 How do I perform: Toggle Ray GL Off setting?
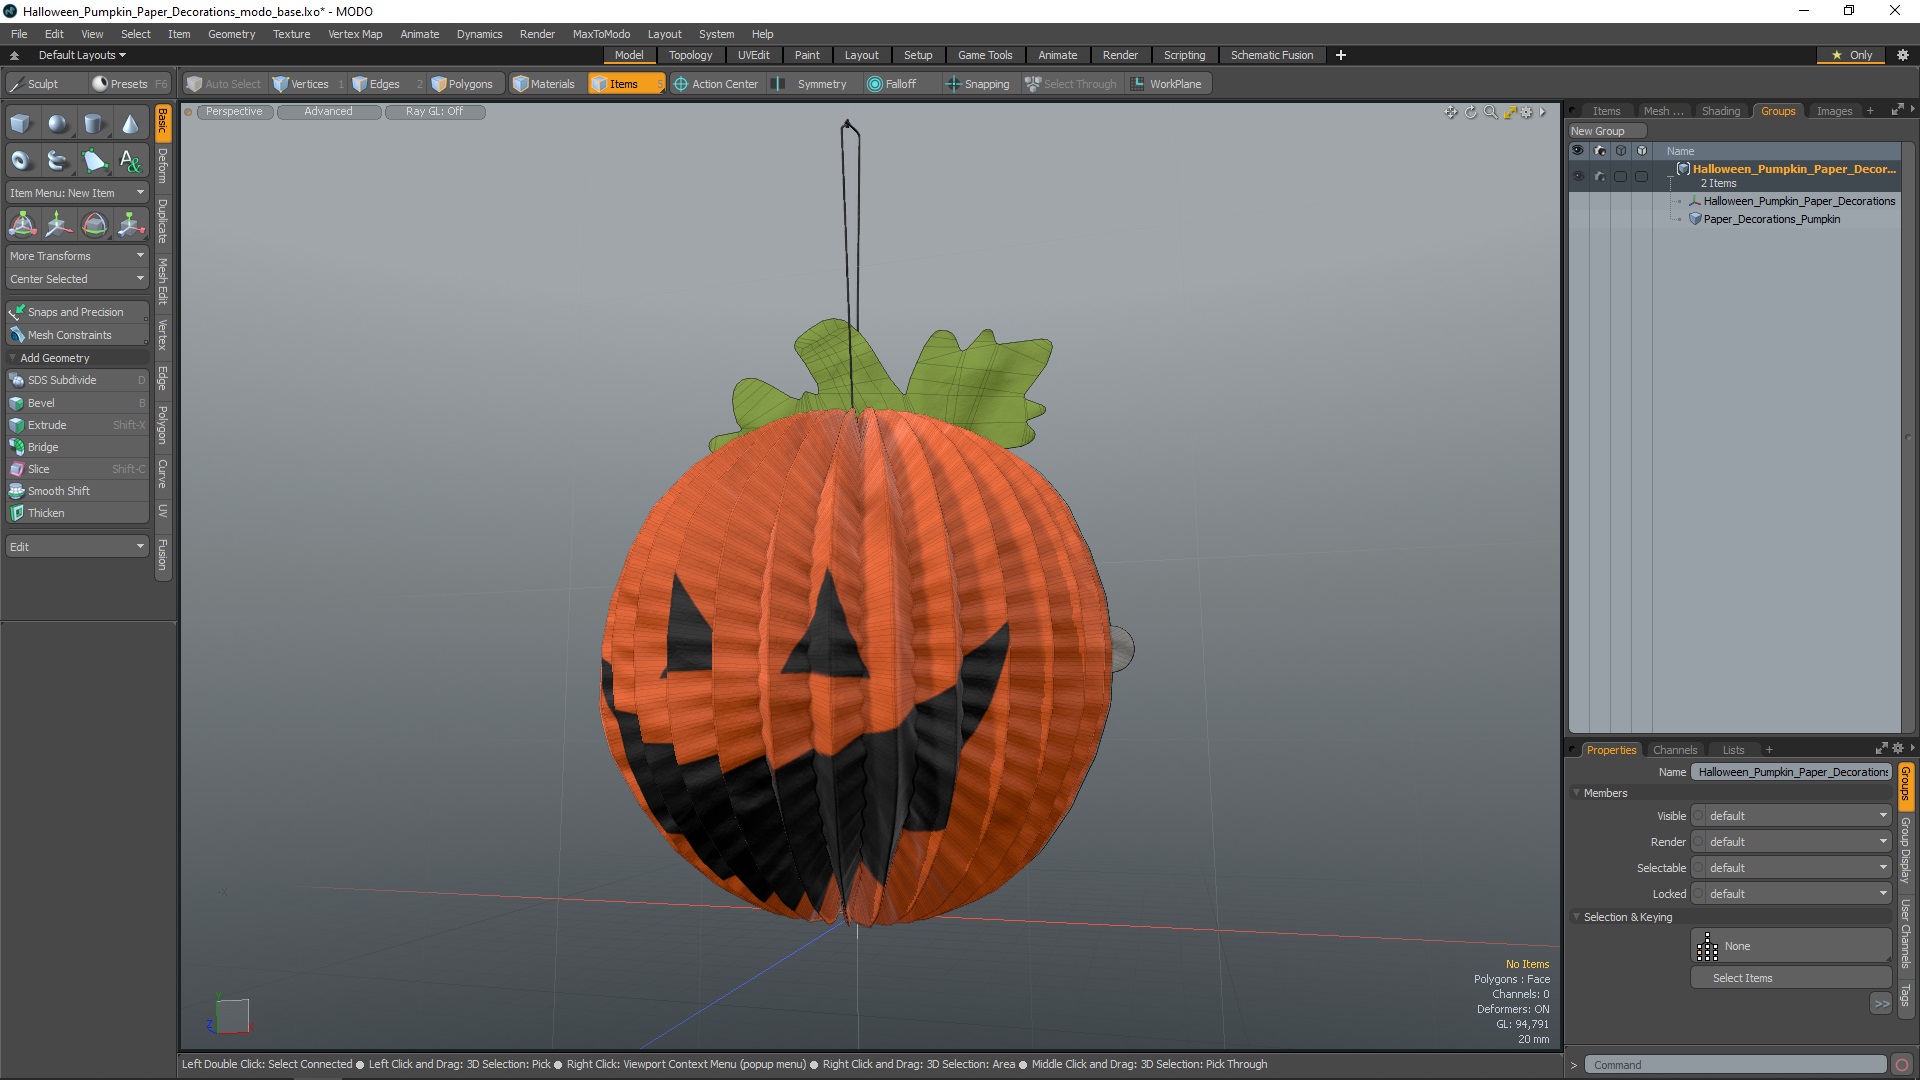(x=434, y=112)
